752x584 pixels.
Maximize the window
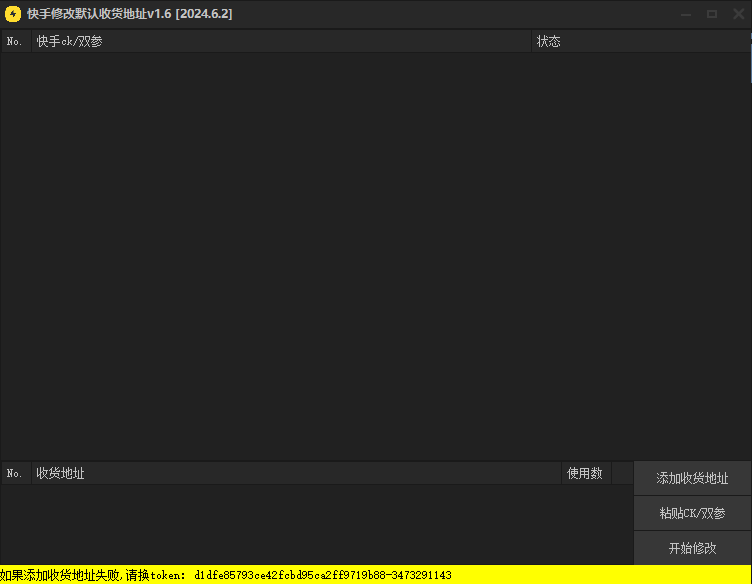tap(712, 14)
